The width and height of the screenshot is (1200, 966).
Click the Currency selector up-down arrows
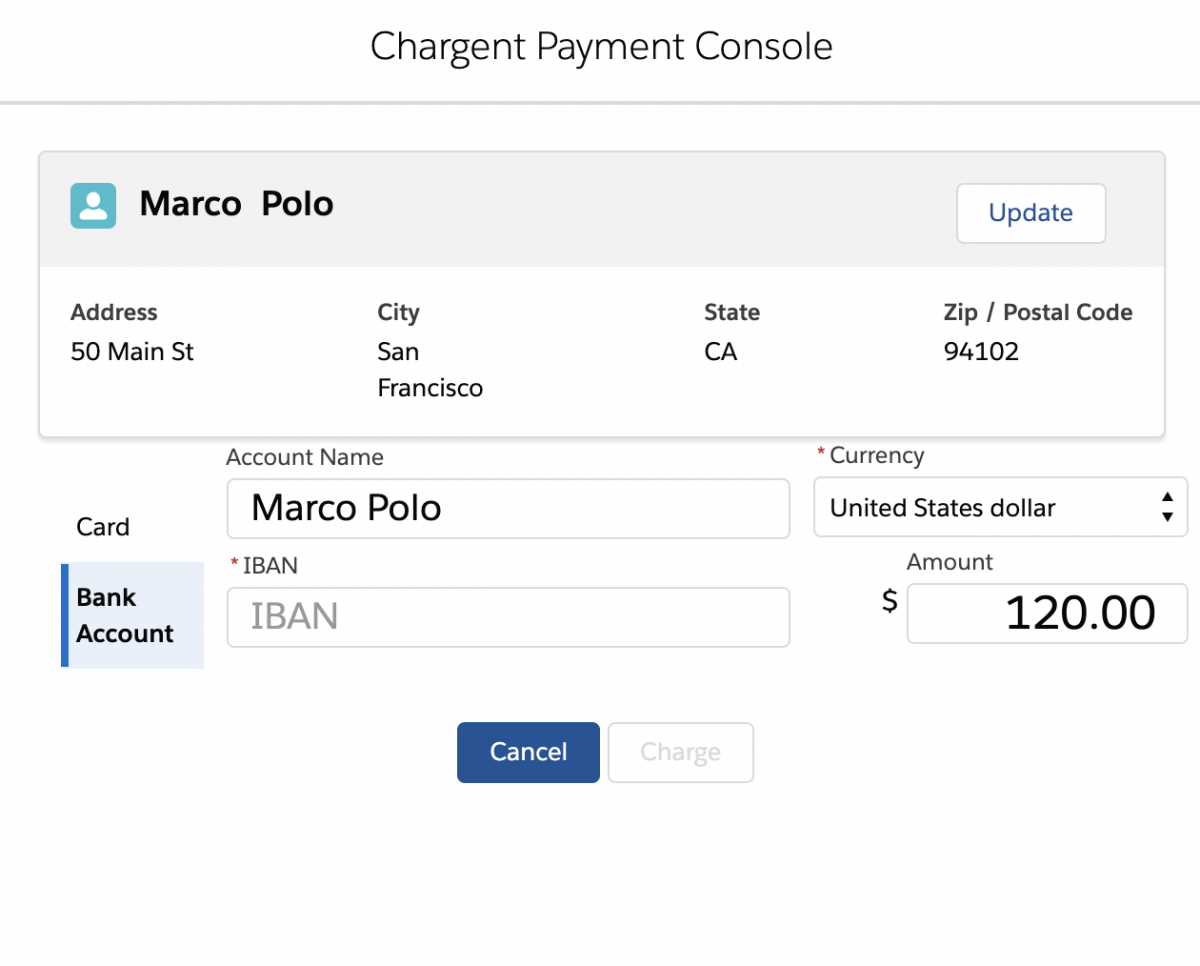1166,508
